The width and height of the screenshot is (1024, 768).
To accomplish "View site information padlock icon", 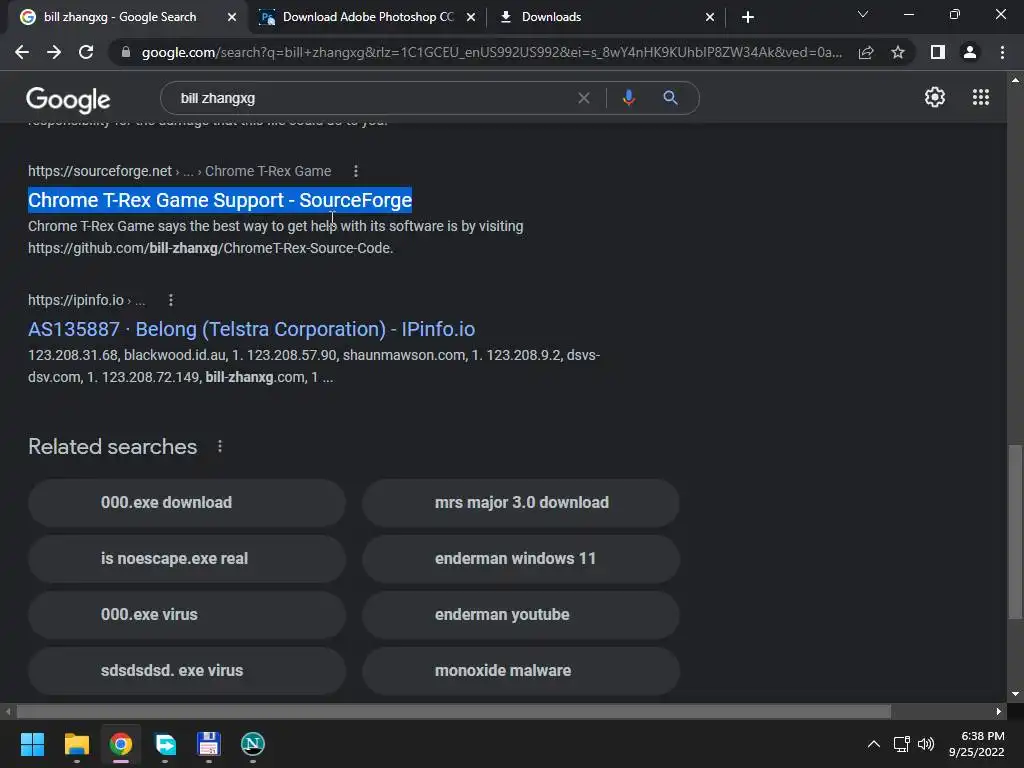I will [126, 52].
